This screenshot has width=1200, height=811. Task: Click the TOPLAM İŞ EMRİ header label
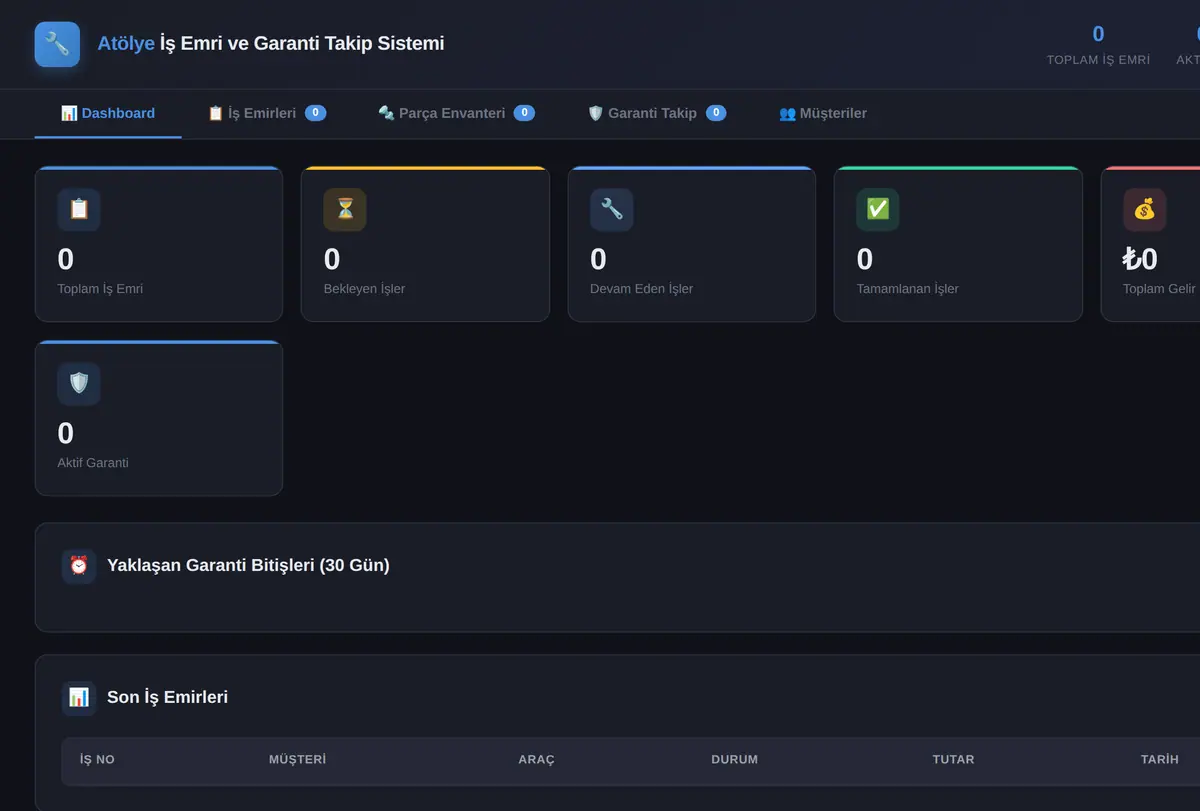click(1098, 60)
